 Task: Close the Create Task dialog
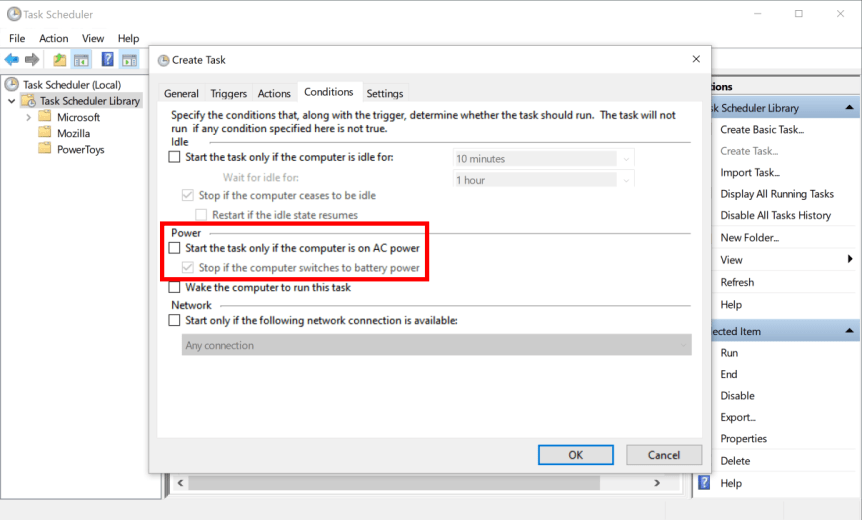pos(696,59)
